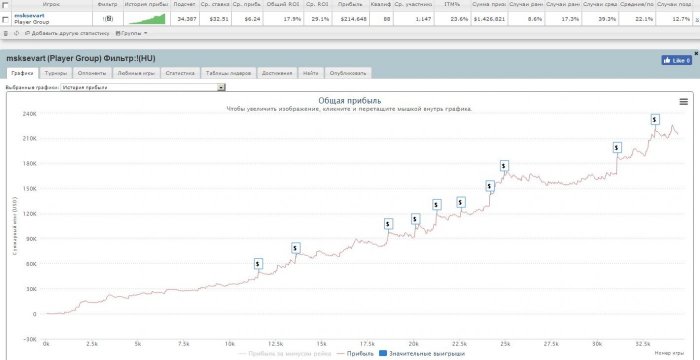The width and height of the screenshot is (700, 360).
Task: Open the HU filter icon in the msksevart row
Action: tap(108, 19)
